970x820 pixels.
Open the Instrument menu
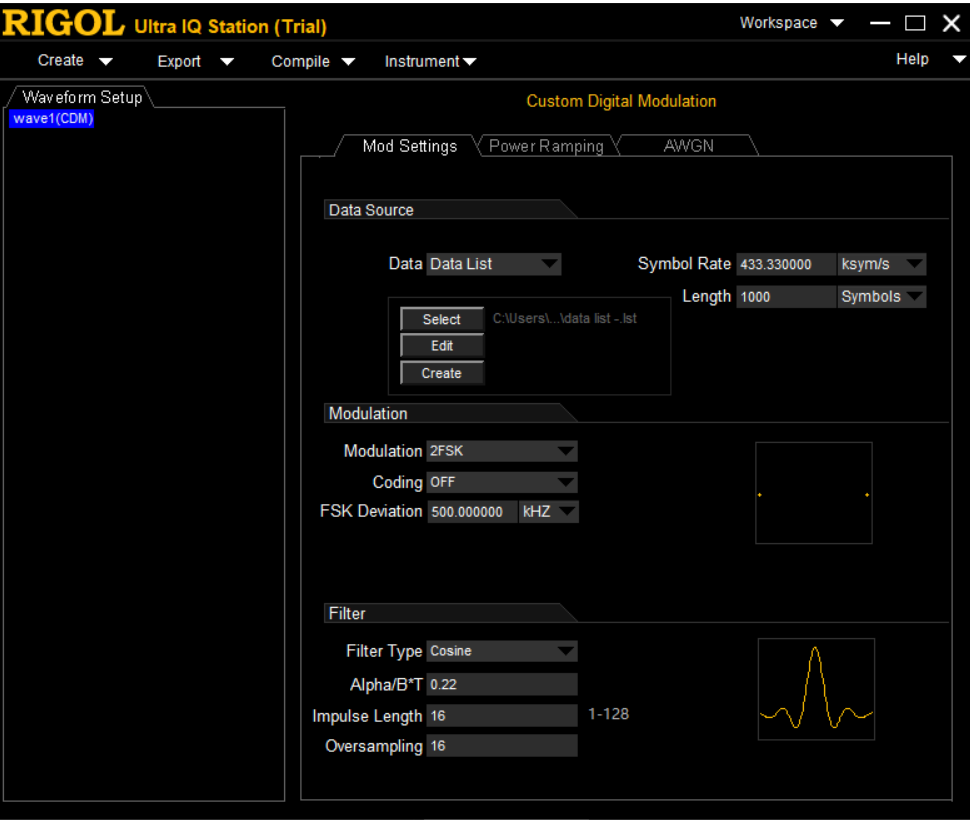pos(430,62)
